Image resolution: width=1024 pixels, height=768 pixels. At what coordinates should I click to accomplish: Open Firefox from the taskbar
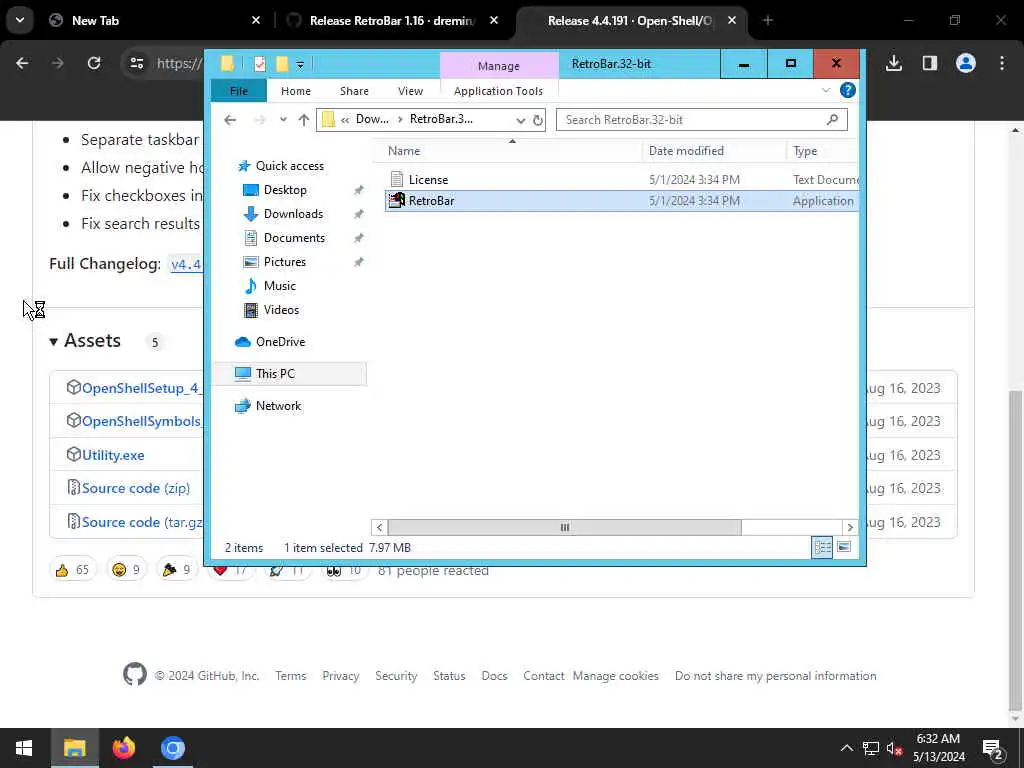click(123, 748)
